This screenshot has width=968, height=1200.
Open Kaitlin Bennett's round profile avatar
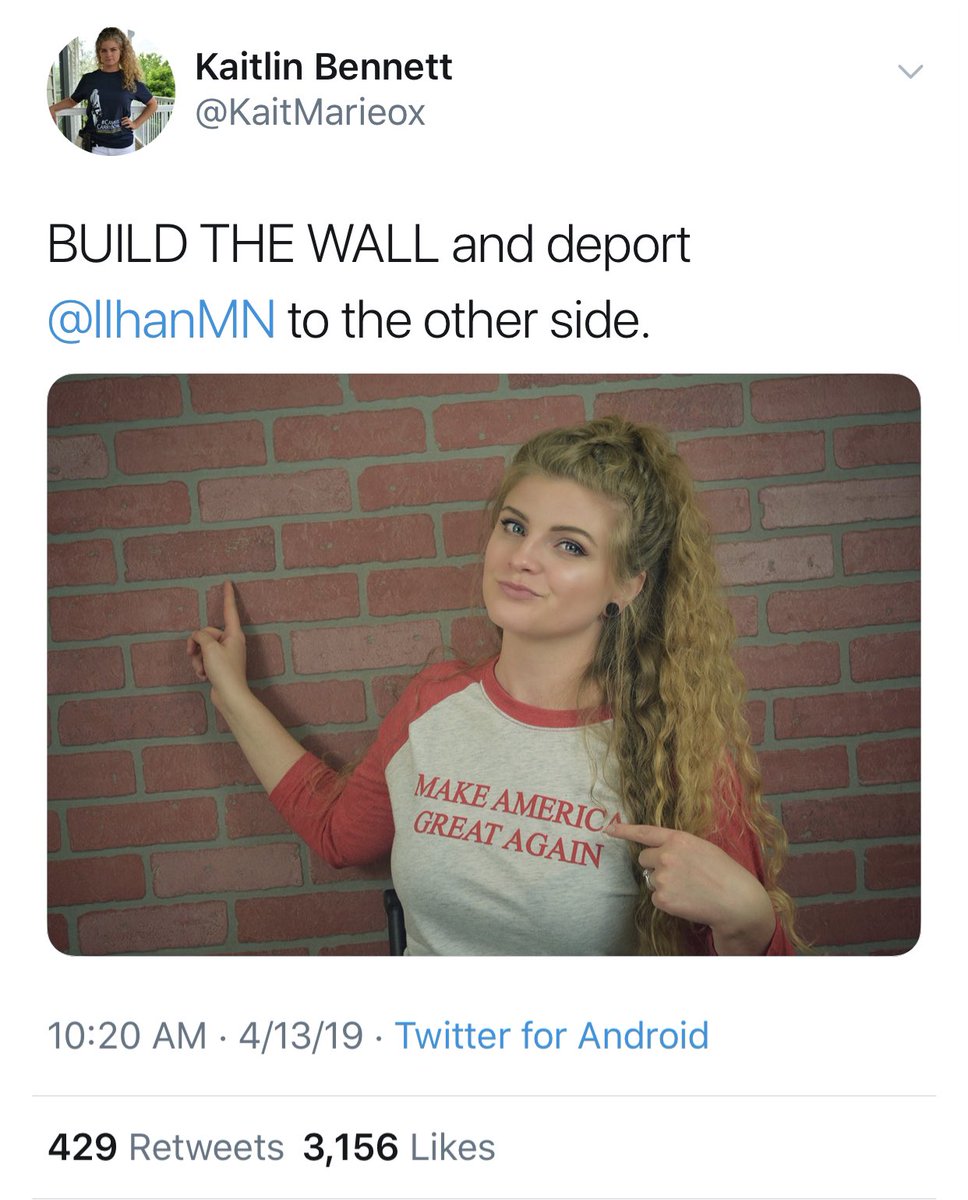pos(111,90)
